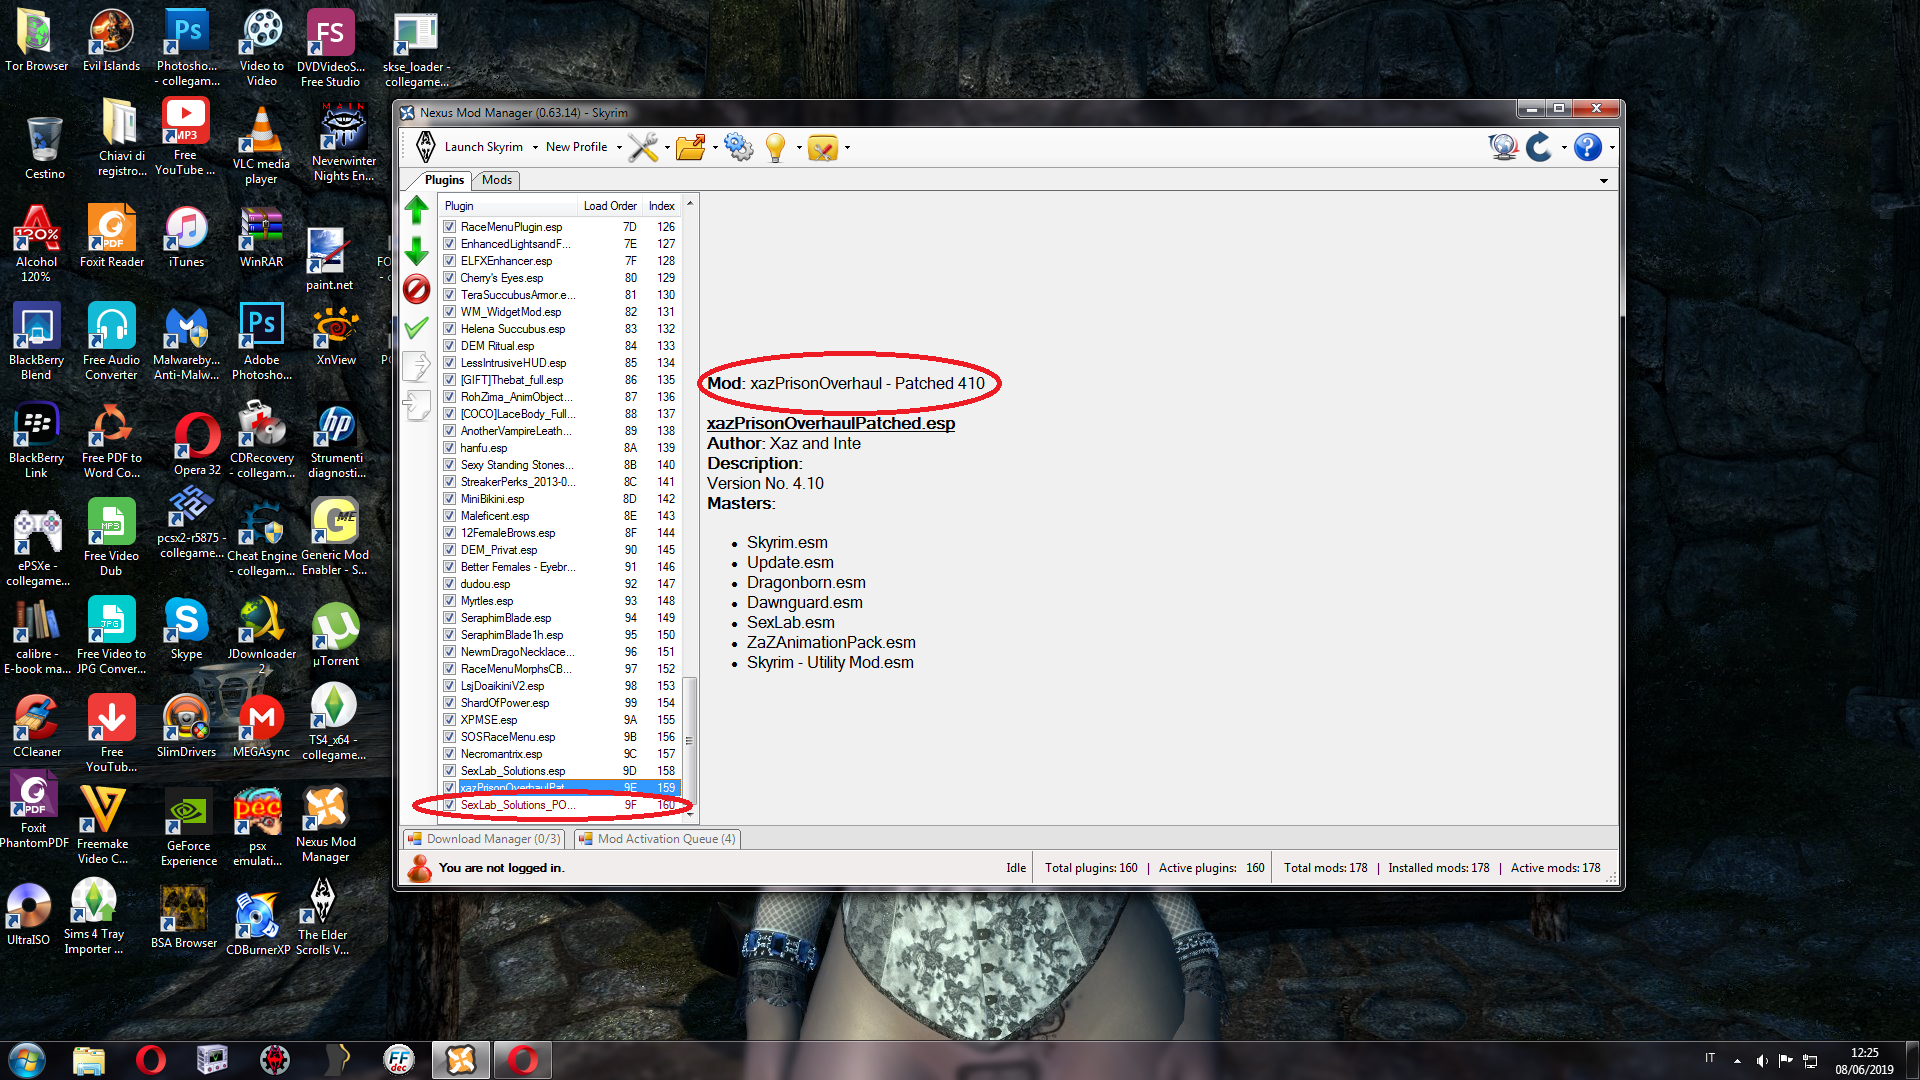The image size is (1920, 1080).
Task: Click xazPrisonOverhaulPatched.esp link
Action: [831, 423]
